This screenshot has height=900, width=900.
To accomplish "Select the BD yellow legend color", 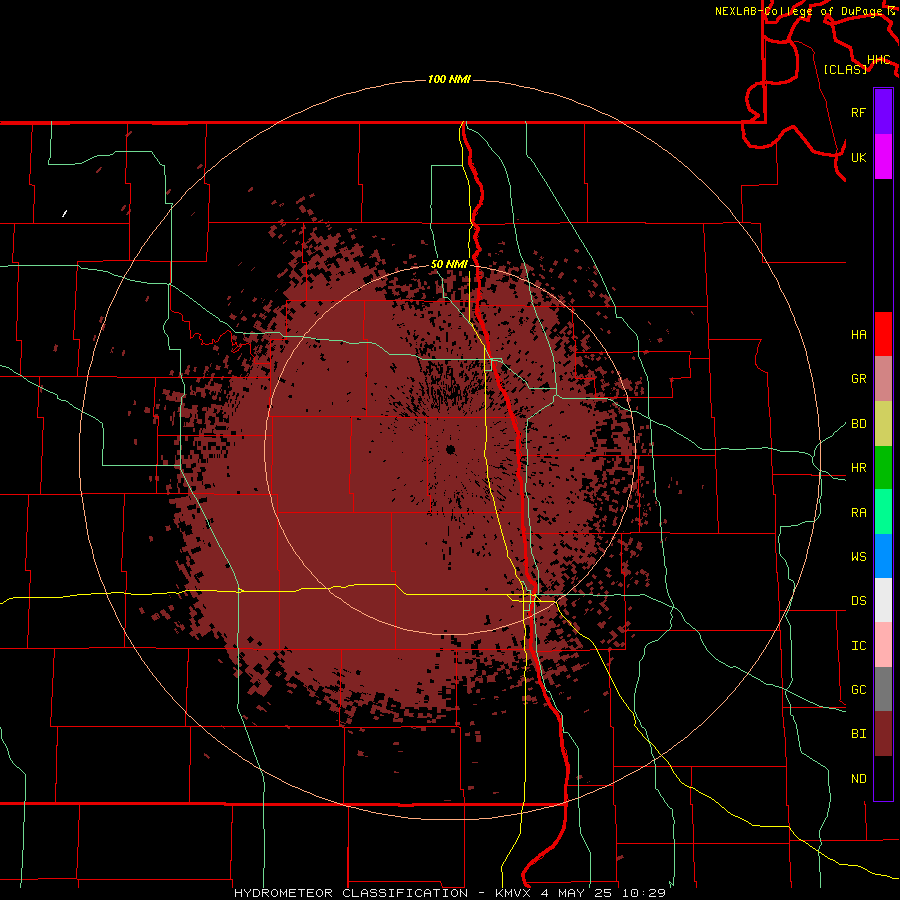I will (883, 424).
